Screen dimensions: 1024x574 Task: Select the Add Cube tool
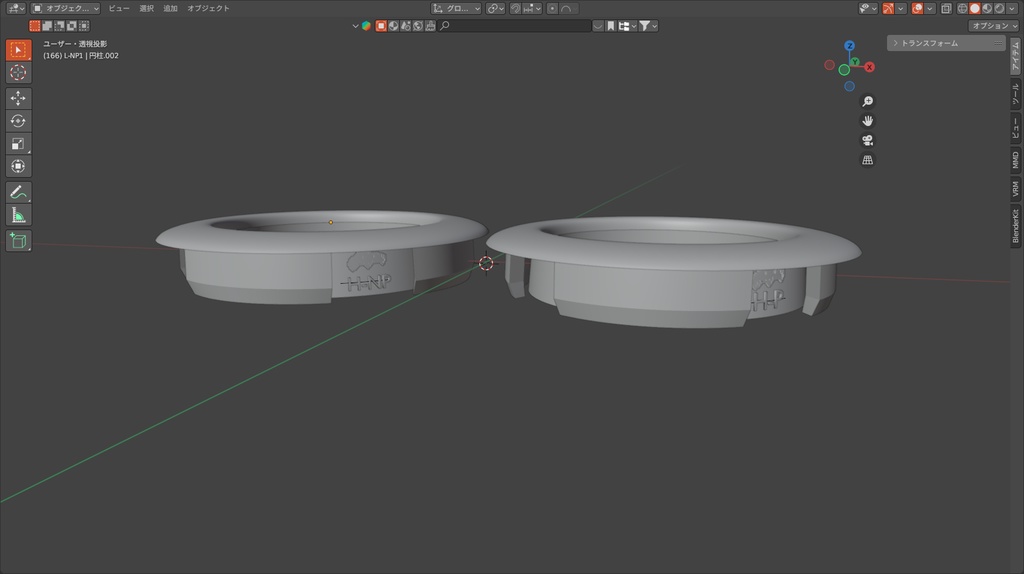[x=18, y=240]
